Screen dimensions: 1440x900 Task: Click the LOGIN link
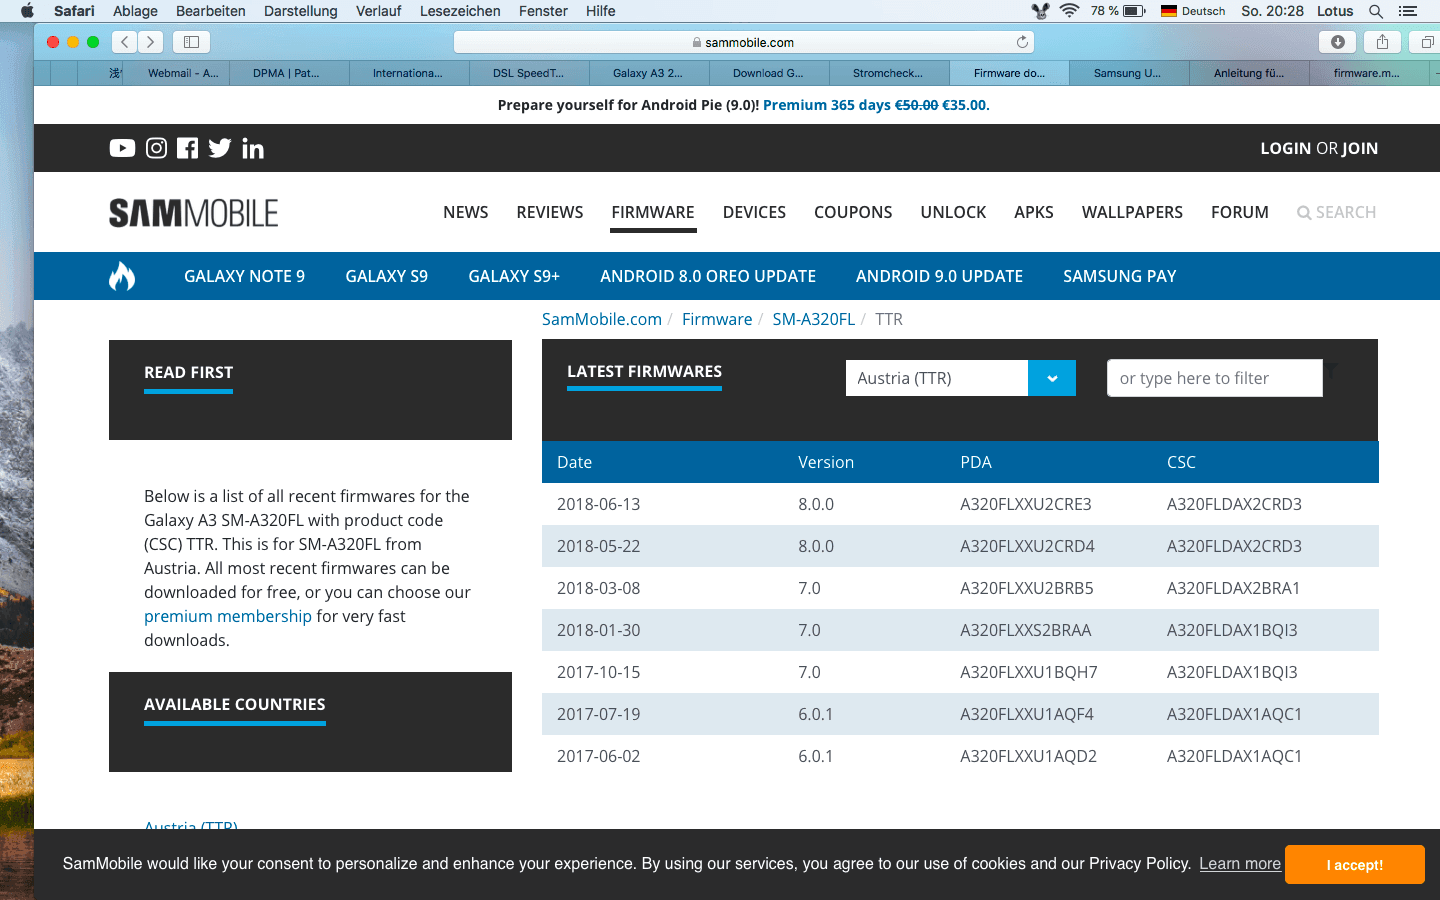[1286, 148]
